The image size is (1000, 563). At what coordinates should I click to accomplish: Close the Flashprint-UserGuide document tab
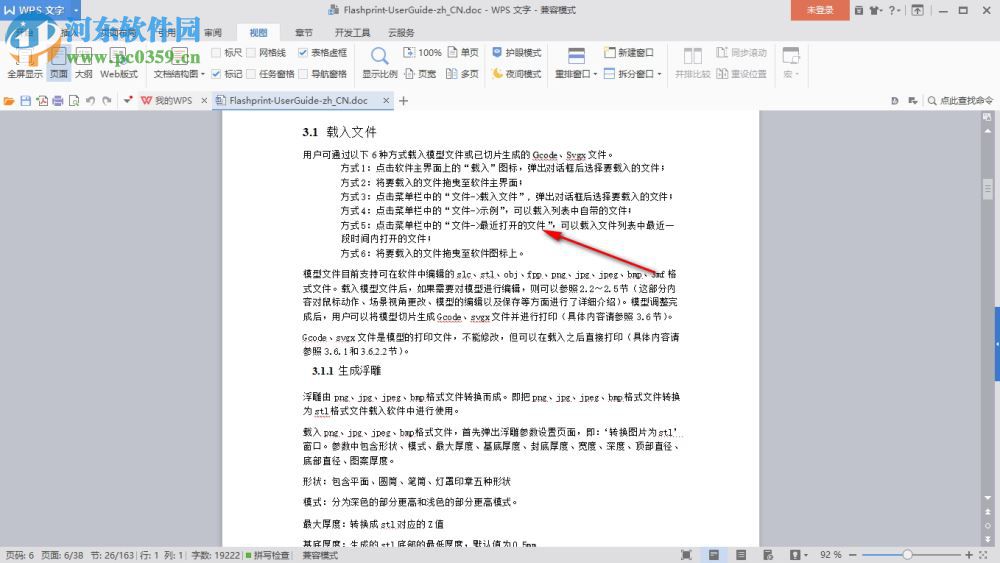coord(386,101)
